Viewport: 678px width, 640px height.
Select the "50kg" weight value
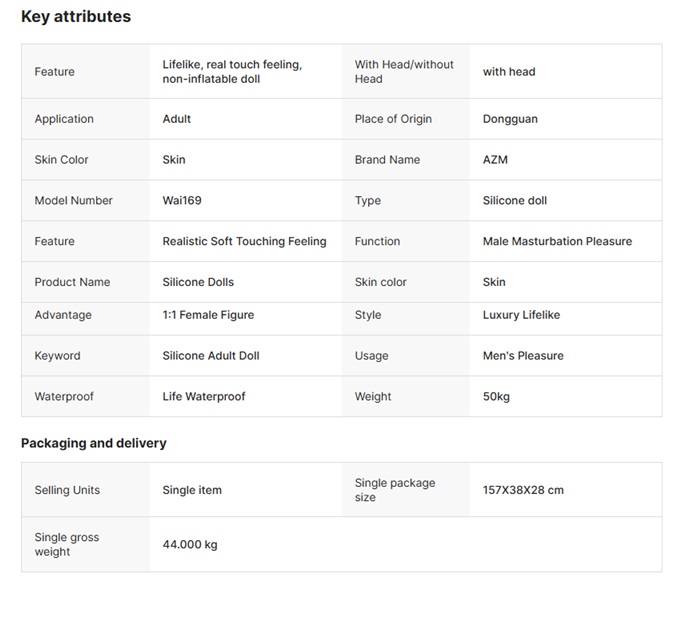(x=496, y=397)
